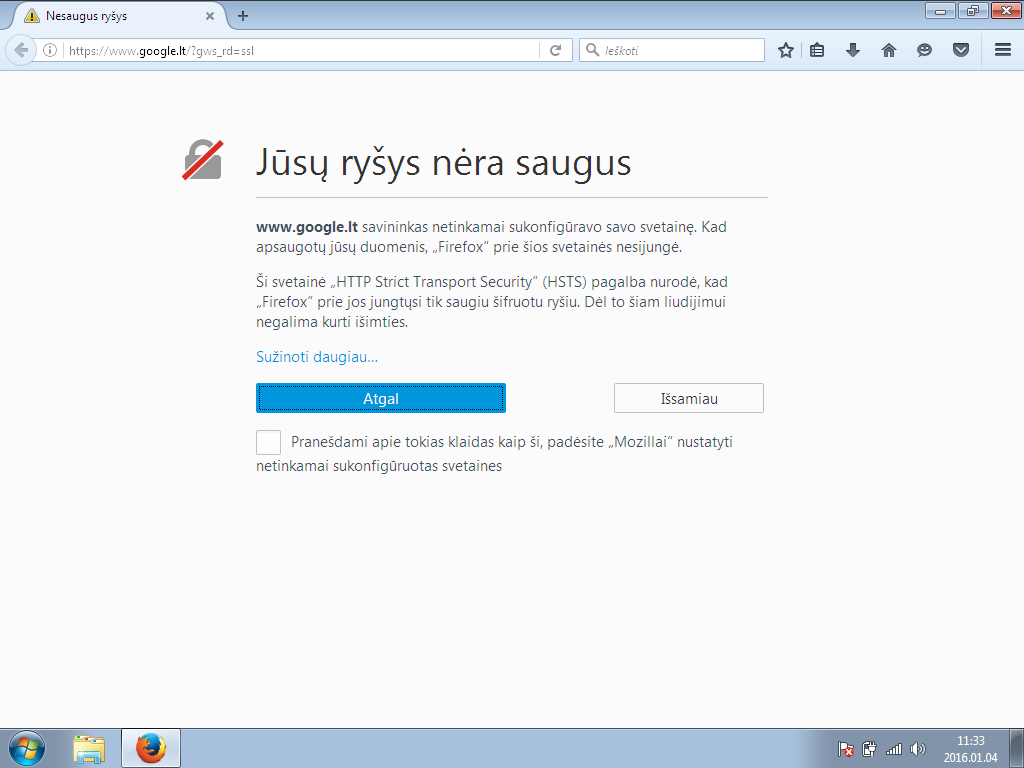
Task: Click the URL address bar field
Action: pos(300,50)
